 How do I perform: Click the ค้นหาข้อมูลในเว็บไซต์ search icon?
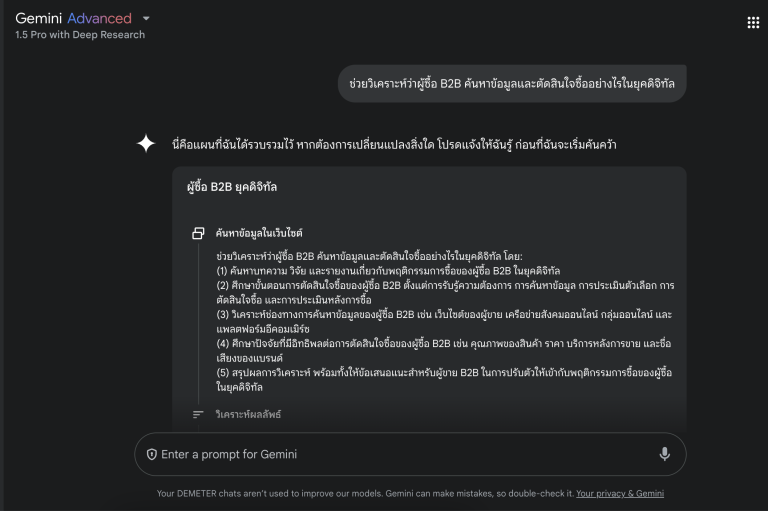(x=198, y=233)
